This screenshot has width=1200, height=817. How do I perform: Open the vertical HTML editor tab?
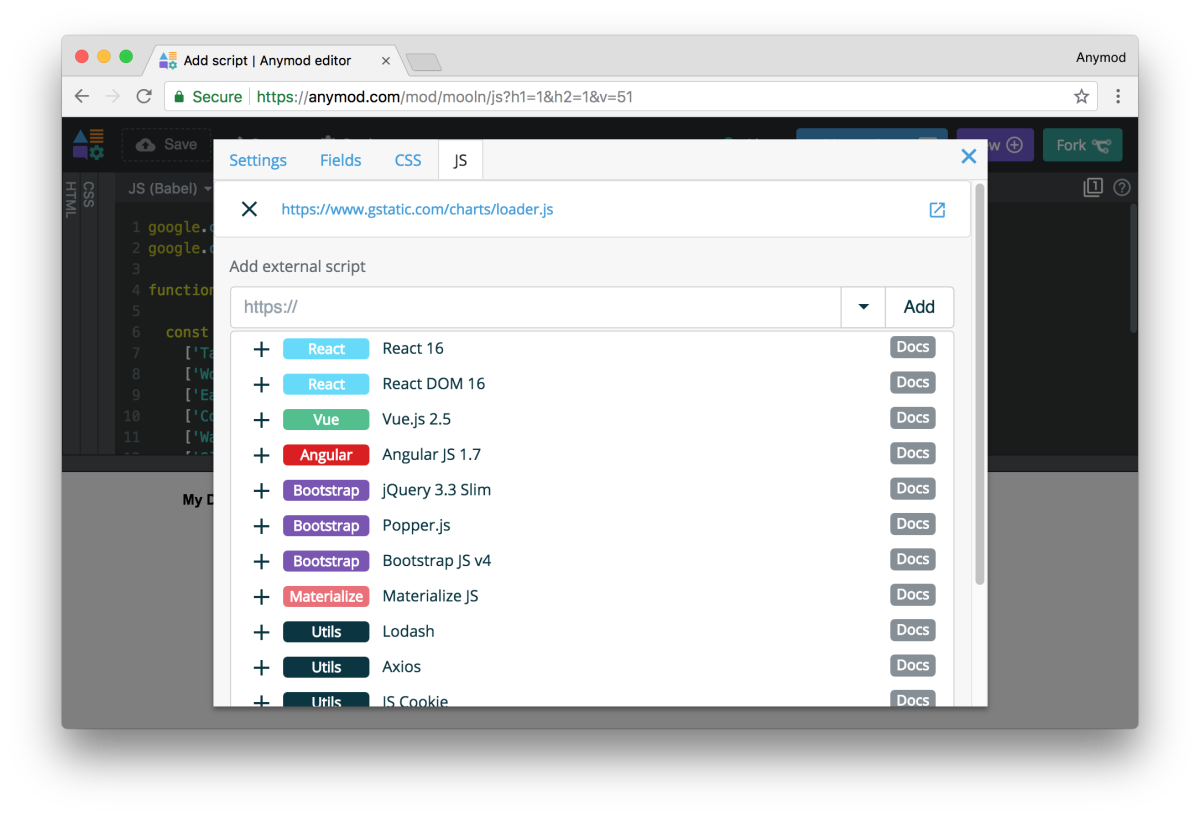70,199
